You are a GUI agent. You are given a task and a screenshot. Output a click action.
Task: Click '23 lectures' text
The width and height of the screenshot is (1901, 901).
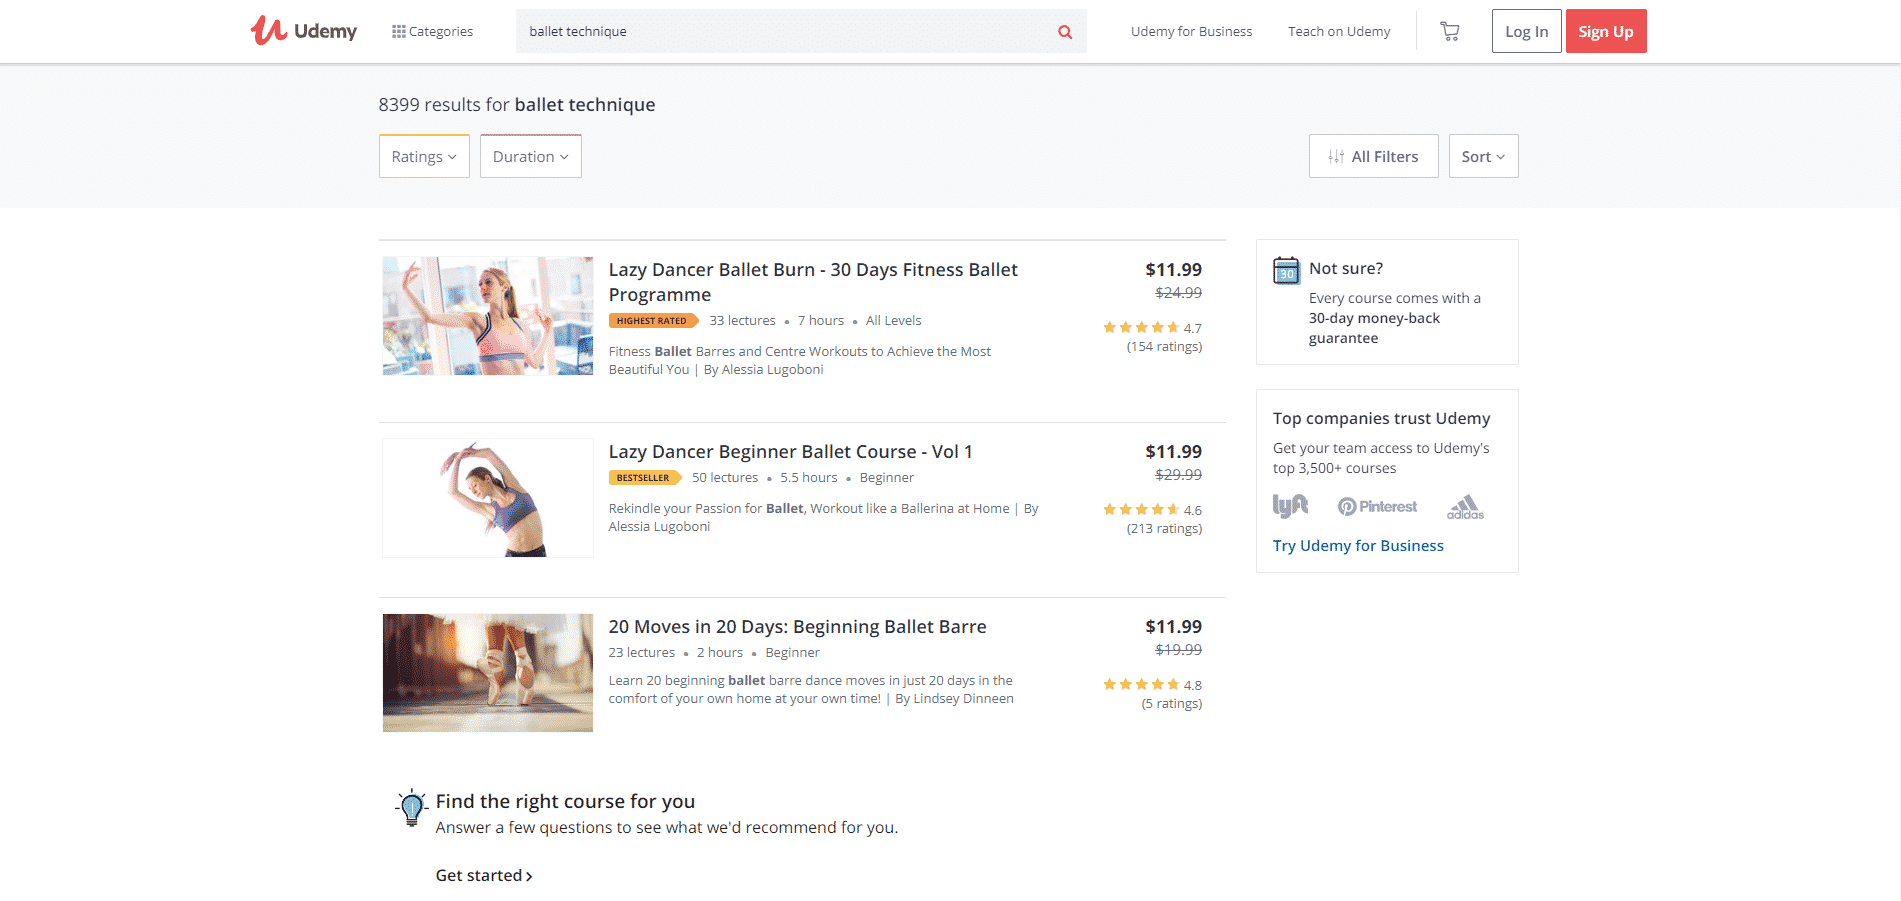[641, 653]
